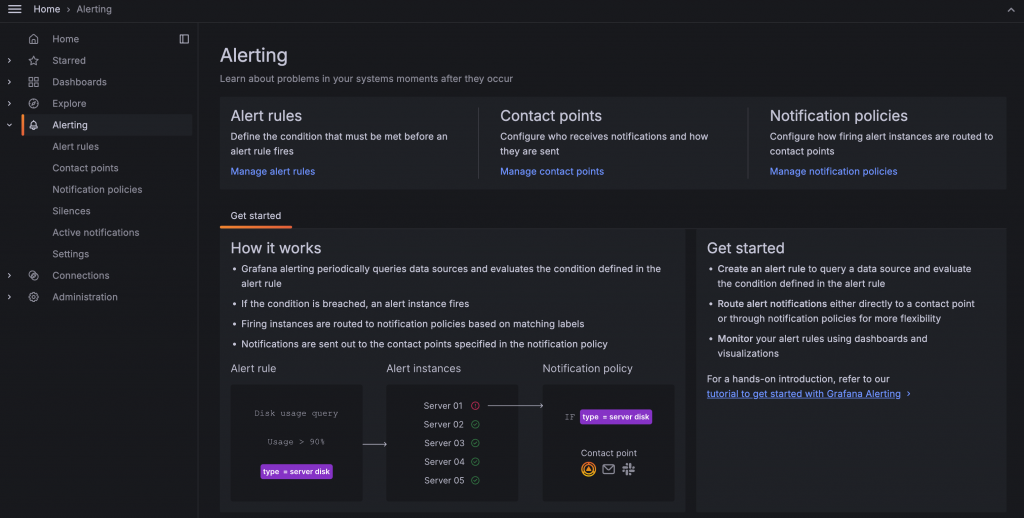The height and width of the screenshot is (518, 1024).
Task: Collapse the Alerting section chevron
Action: 9,125
